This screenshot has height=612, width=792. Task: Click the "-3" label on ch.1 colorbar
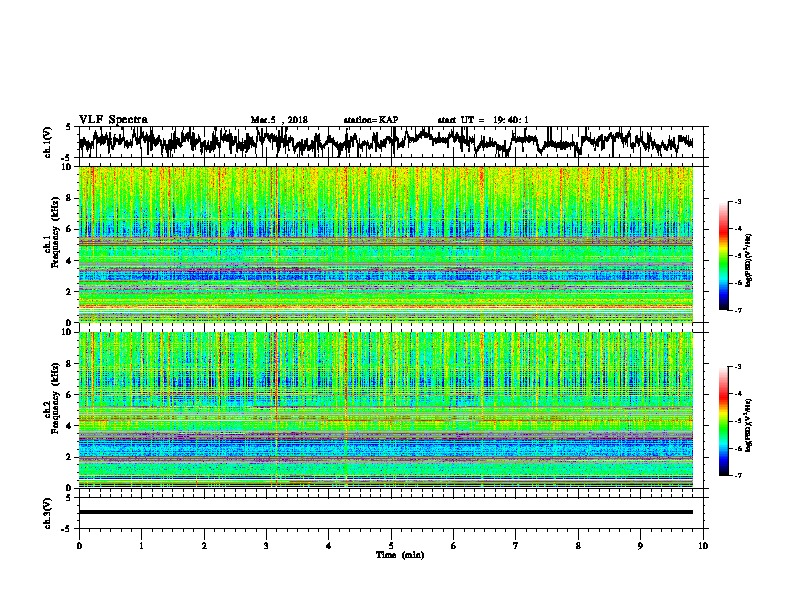coord(737,201)
